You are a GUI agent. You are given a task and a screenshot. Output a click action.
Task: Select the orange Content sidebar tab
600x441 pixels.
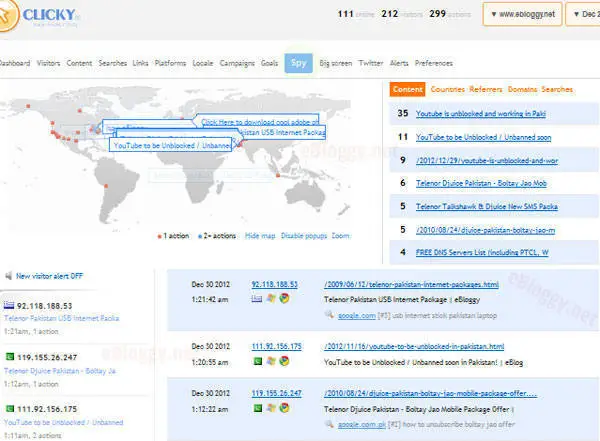click(408, 89)
